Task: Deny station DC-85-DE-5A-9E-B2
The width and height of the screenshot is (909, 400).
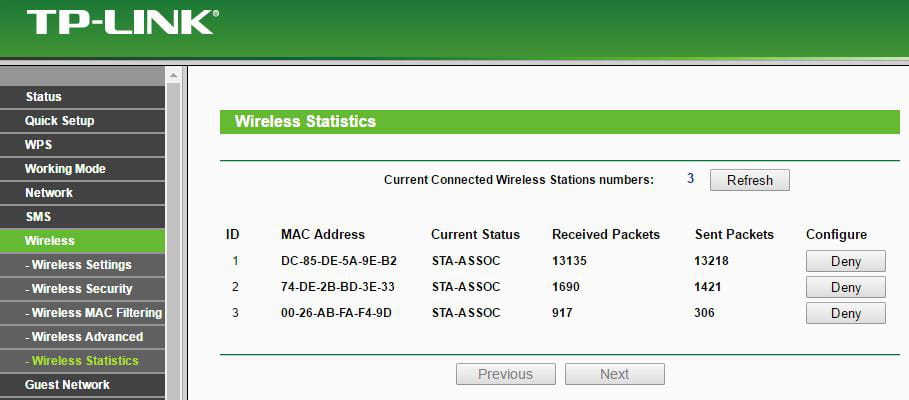Action: 846,261
